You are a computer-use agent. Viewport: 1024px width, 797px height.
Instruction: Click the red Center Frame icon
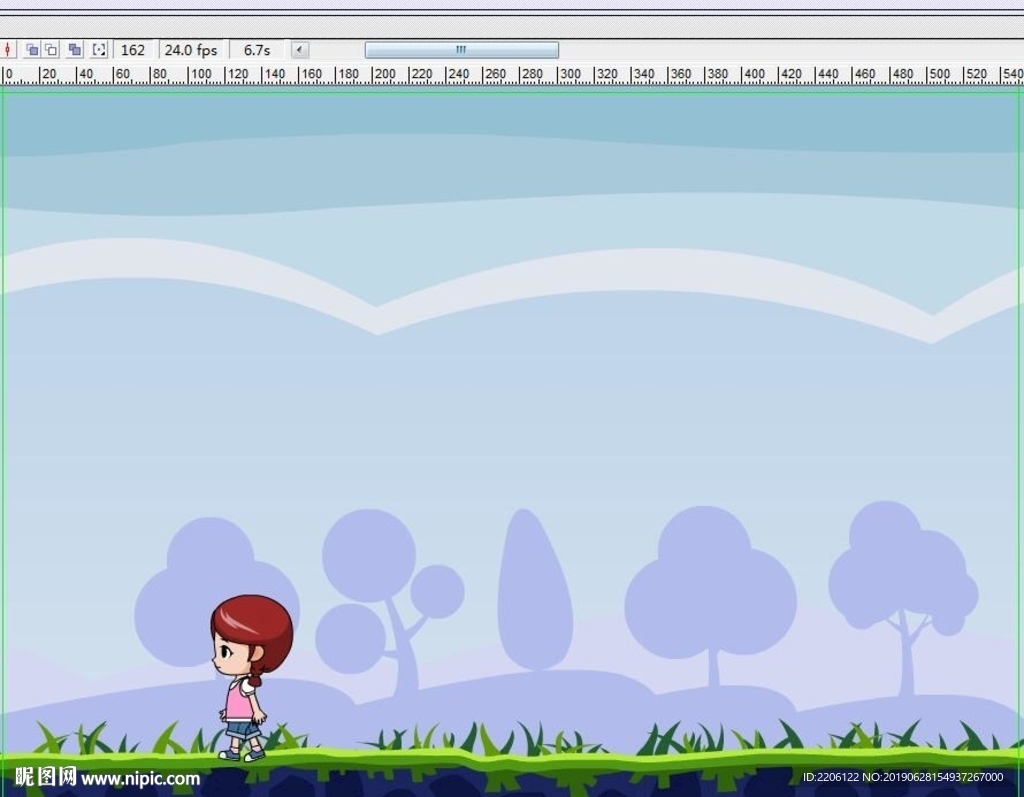(7, 50)
